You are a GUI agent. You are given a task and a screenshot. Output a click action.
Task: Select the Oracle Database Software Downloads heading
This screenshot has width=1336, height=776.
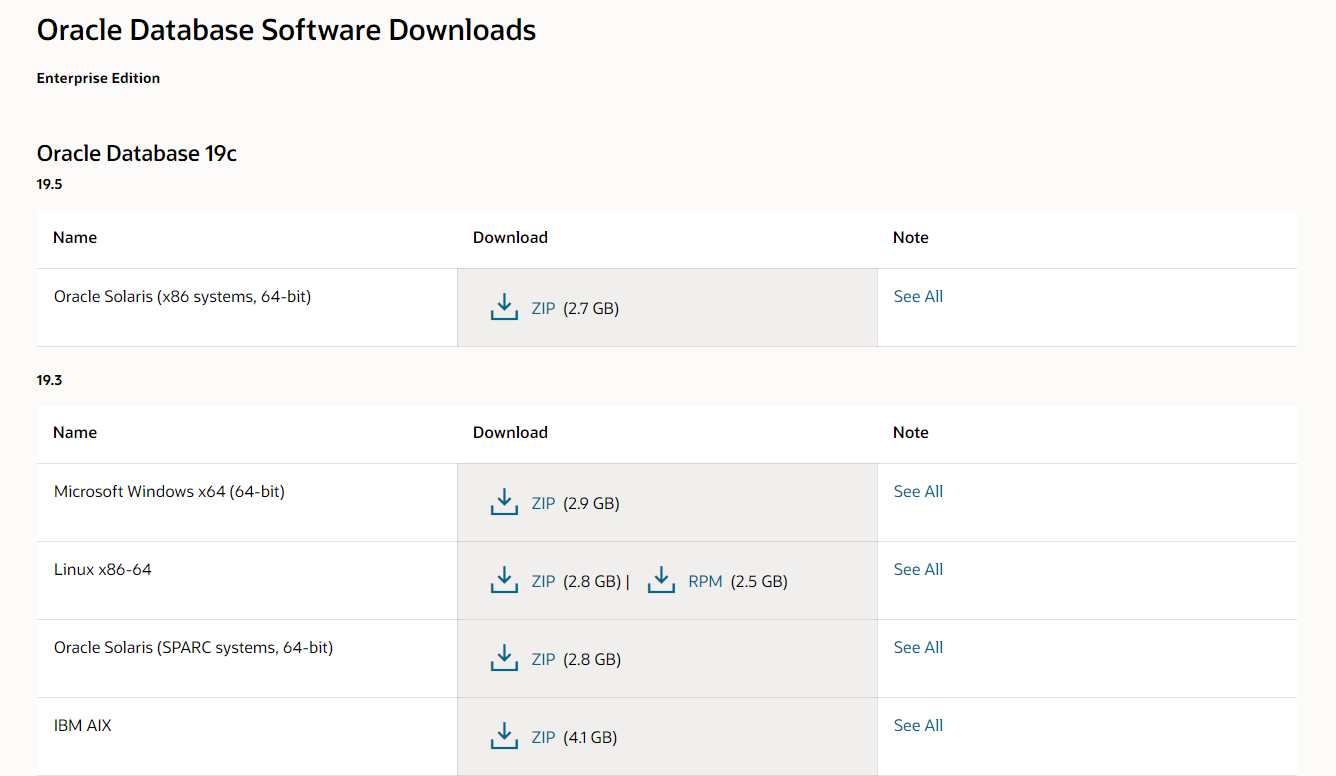(286, 30)
